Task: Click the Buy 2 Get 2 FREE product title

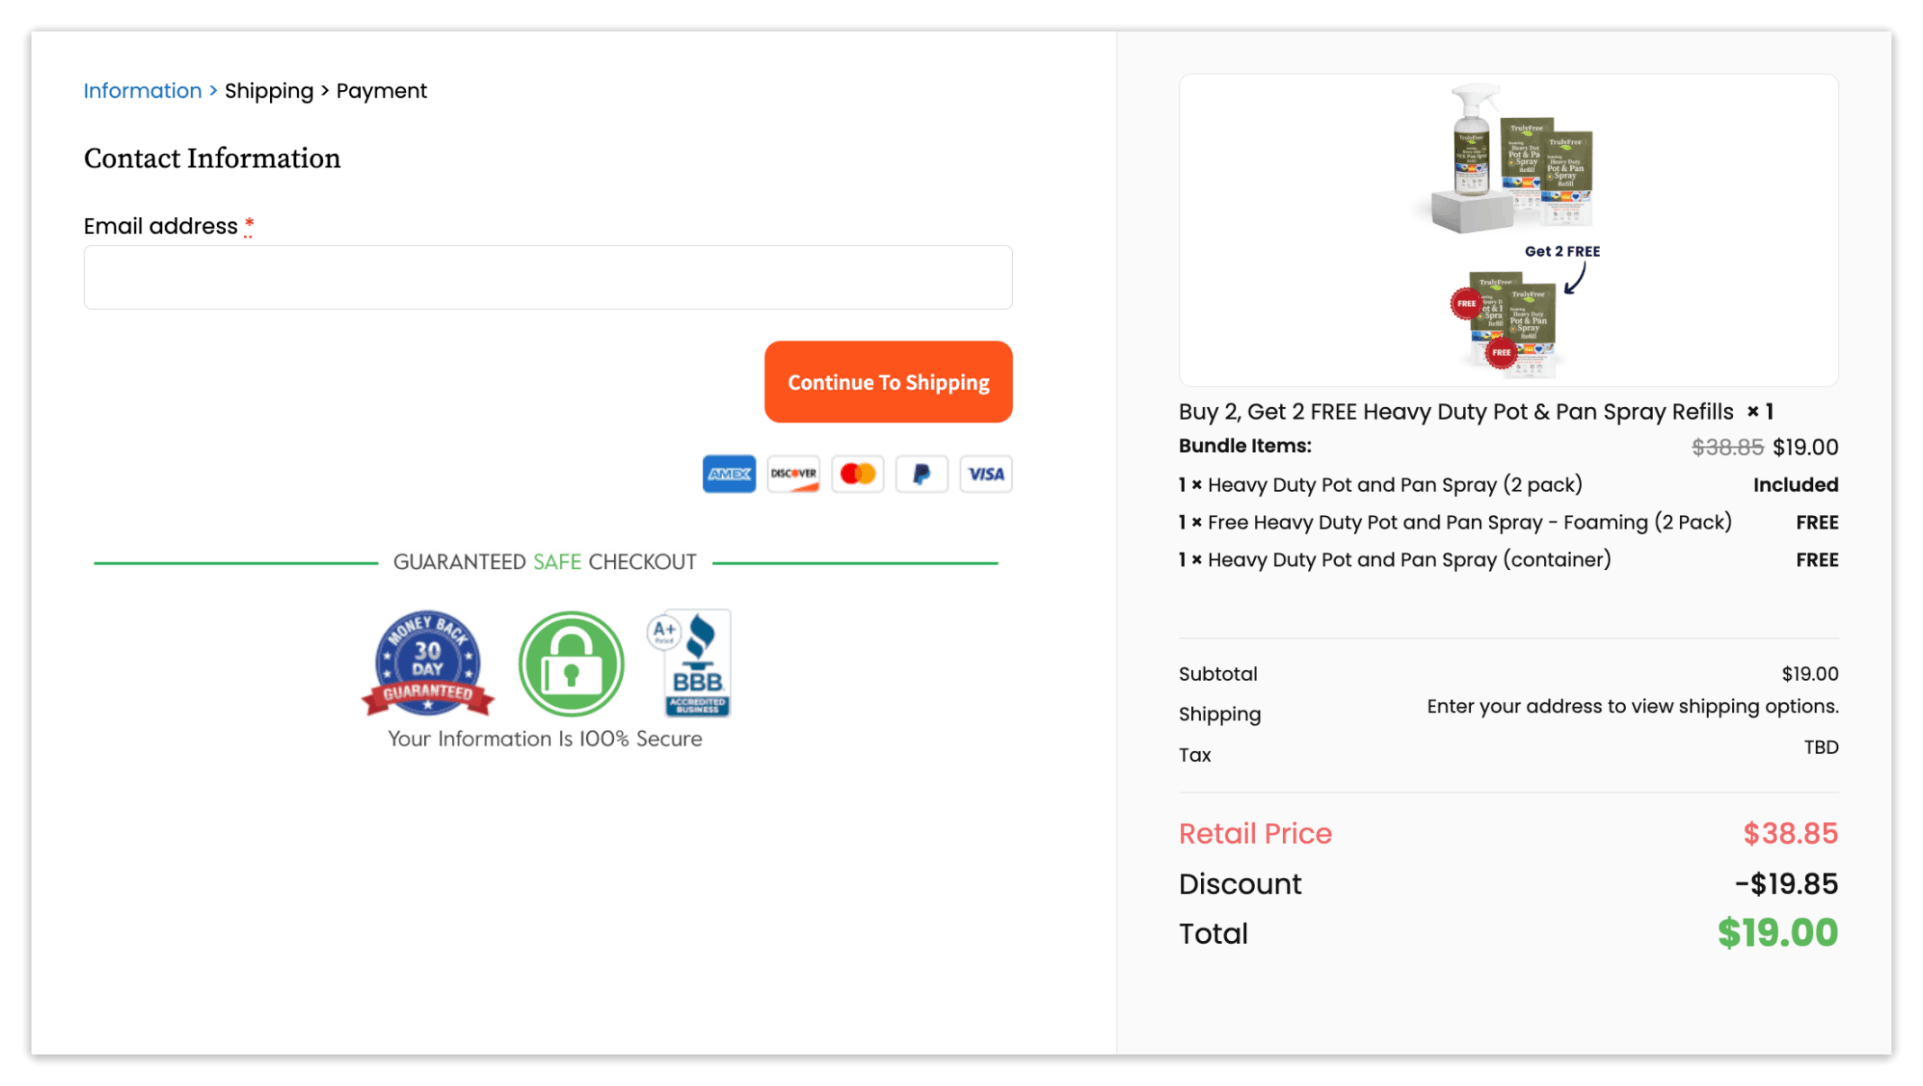Action: coord(1454,411)
